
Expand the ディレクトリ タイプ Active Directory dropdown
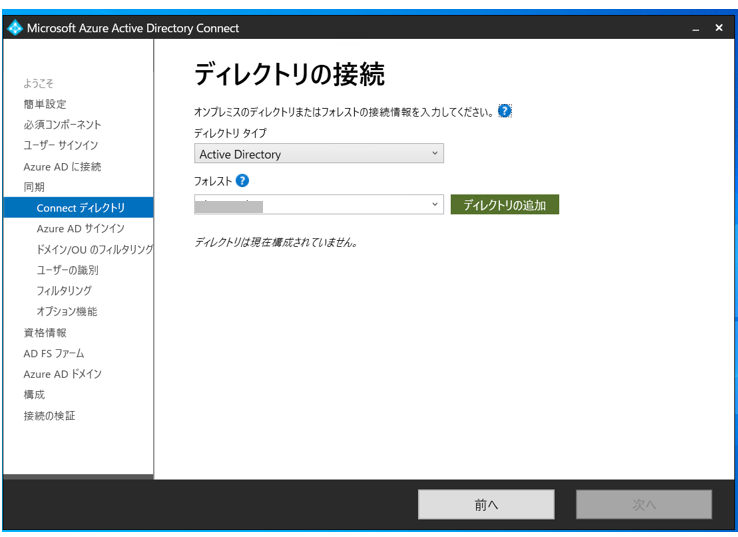(319, 153)
